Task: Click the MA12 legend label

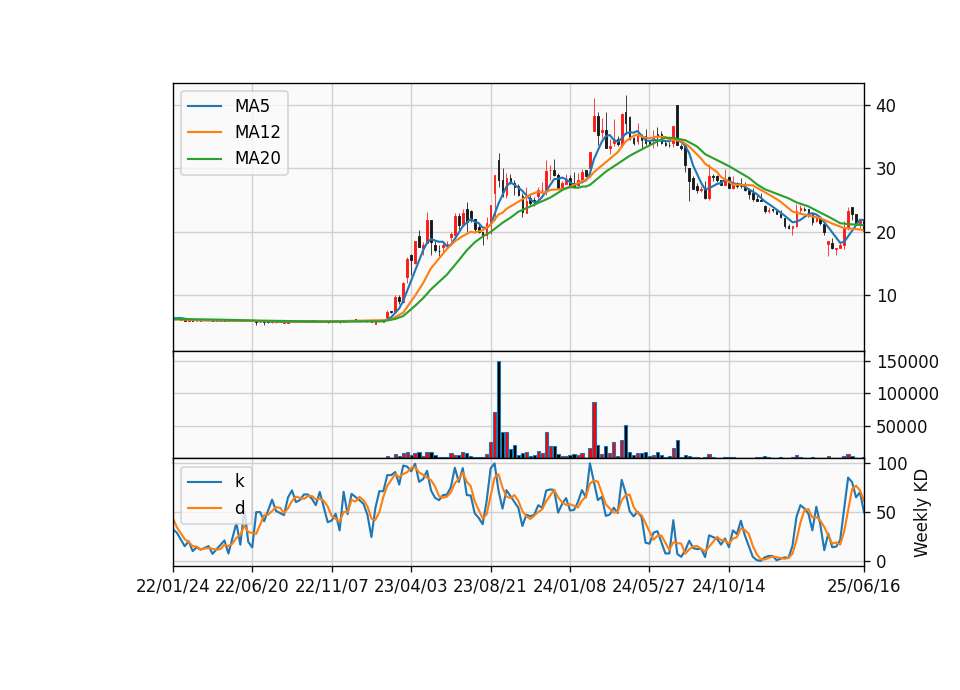Action: [x=257, y=132]
